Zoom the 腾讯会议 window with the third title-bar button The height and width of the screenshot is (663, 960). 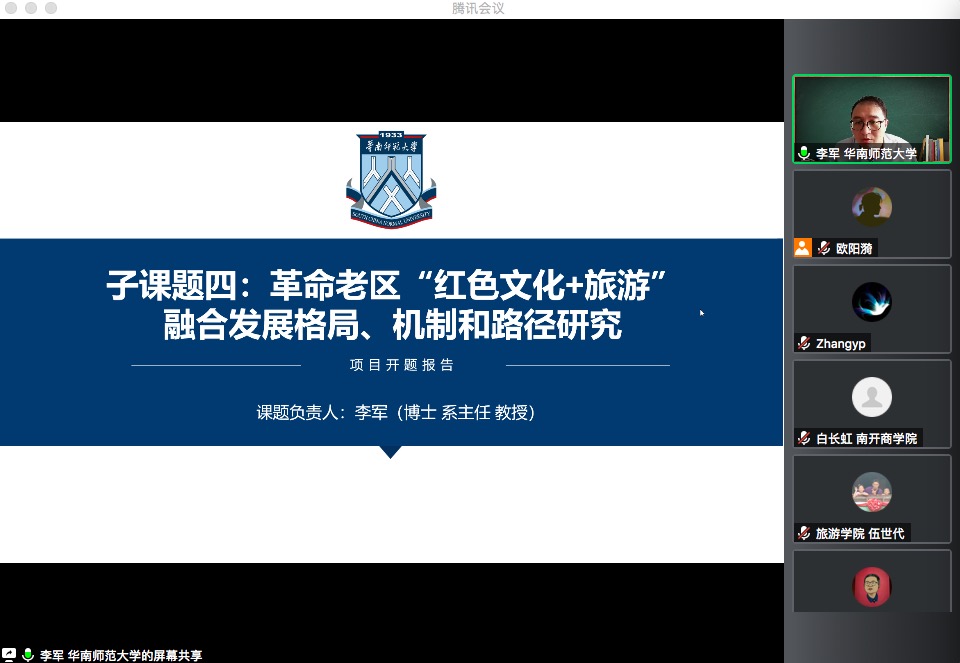click(x=51, y=8)
